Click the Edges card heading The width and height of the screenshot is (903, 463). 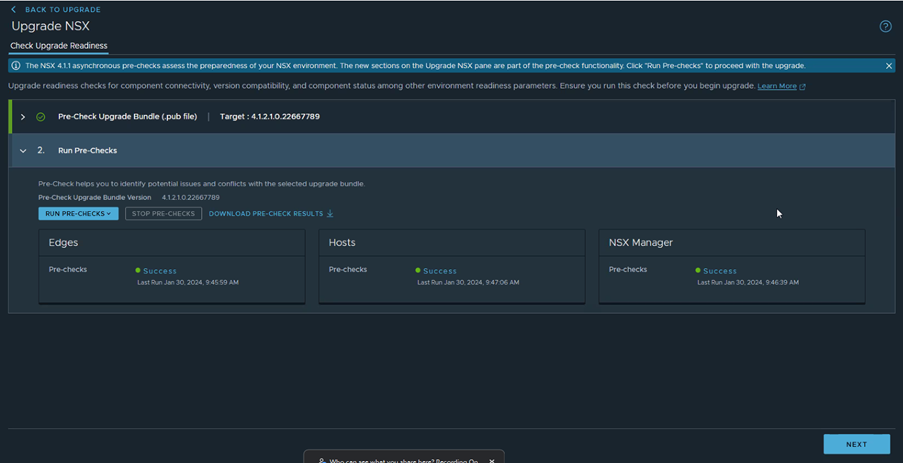point(63,242)
